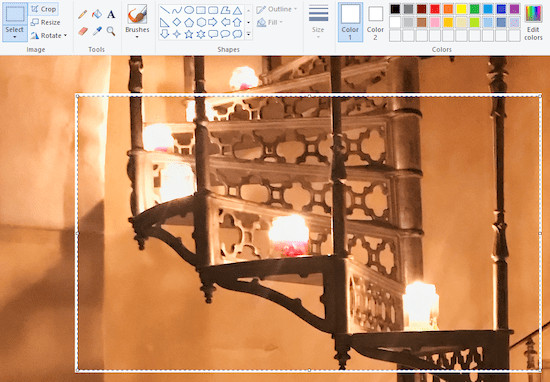Open the Resize dialog

coord(45,22)
